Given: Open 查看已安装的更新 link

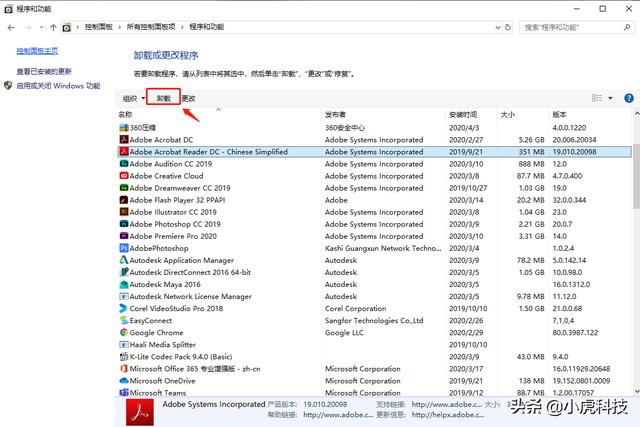Looking at the screenshot, I should point(44,71).
